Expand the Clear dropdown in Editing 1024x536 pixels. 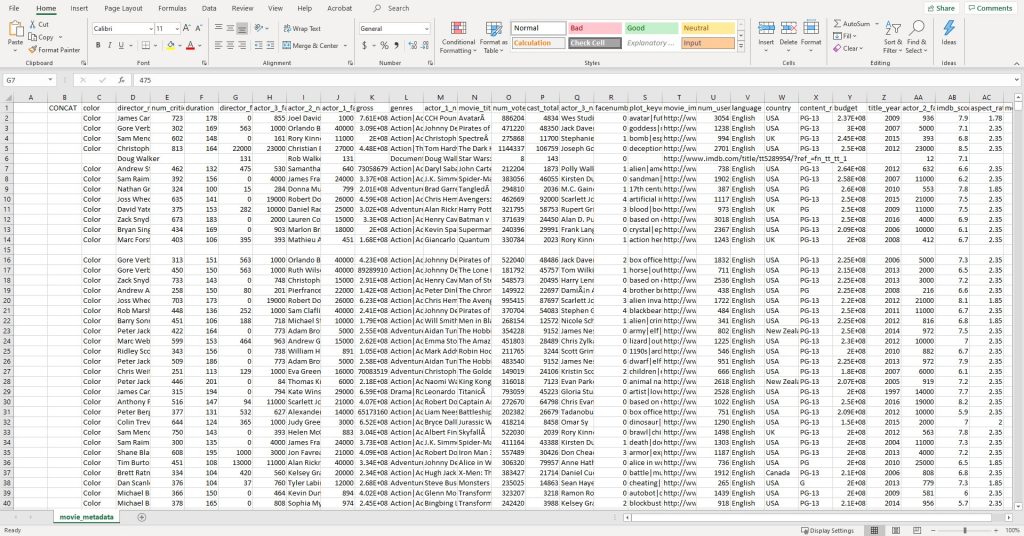click(x=861, y=48)
